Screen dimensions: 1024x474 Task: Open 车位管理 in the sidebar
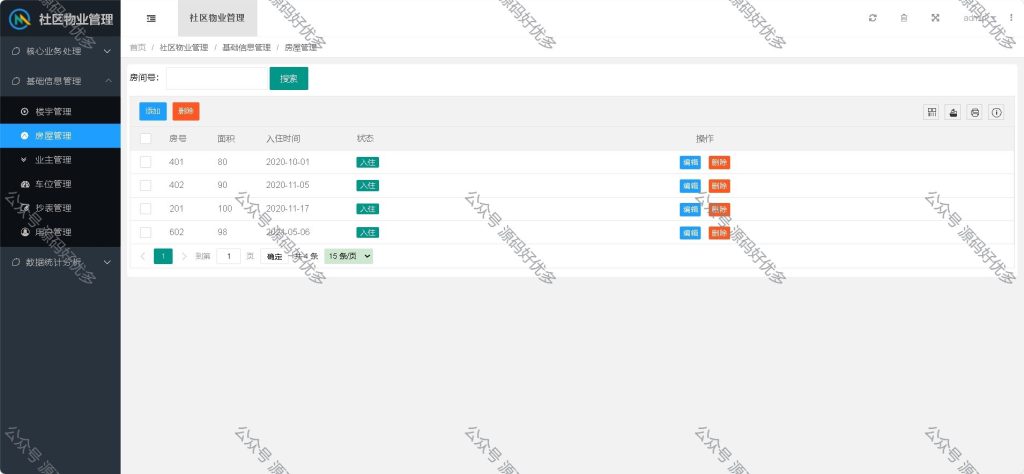click(60, 184)
